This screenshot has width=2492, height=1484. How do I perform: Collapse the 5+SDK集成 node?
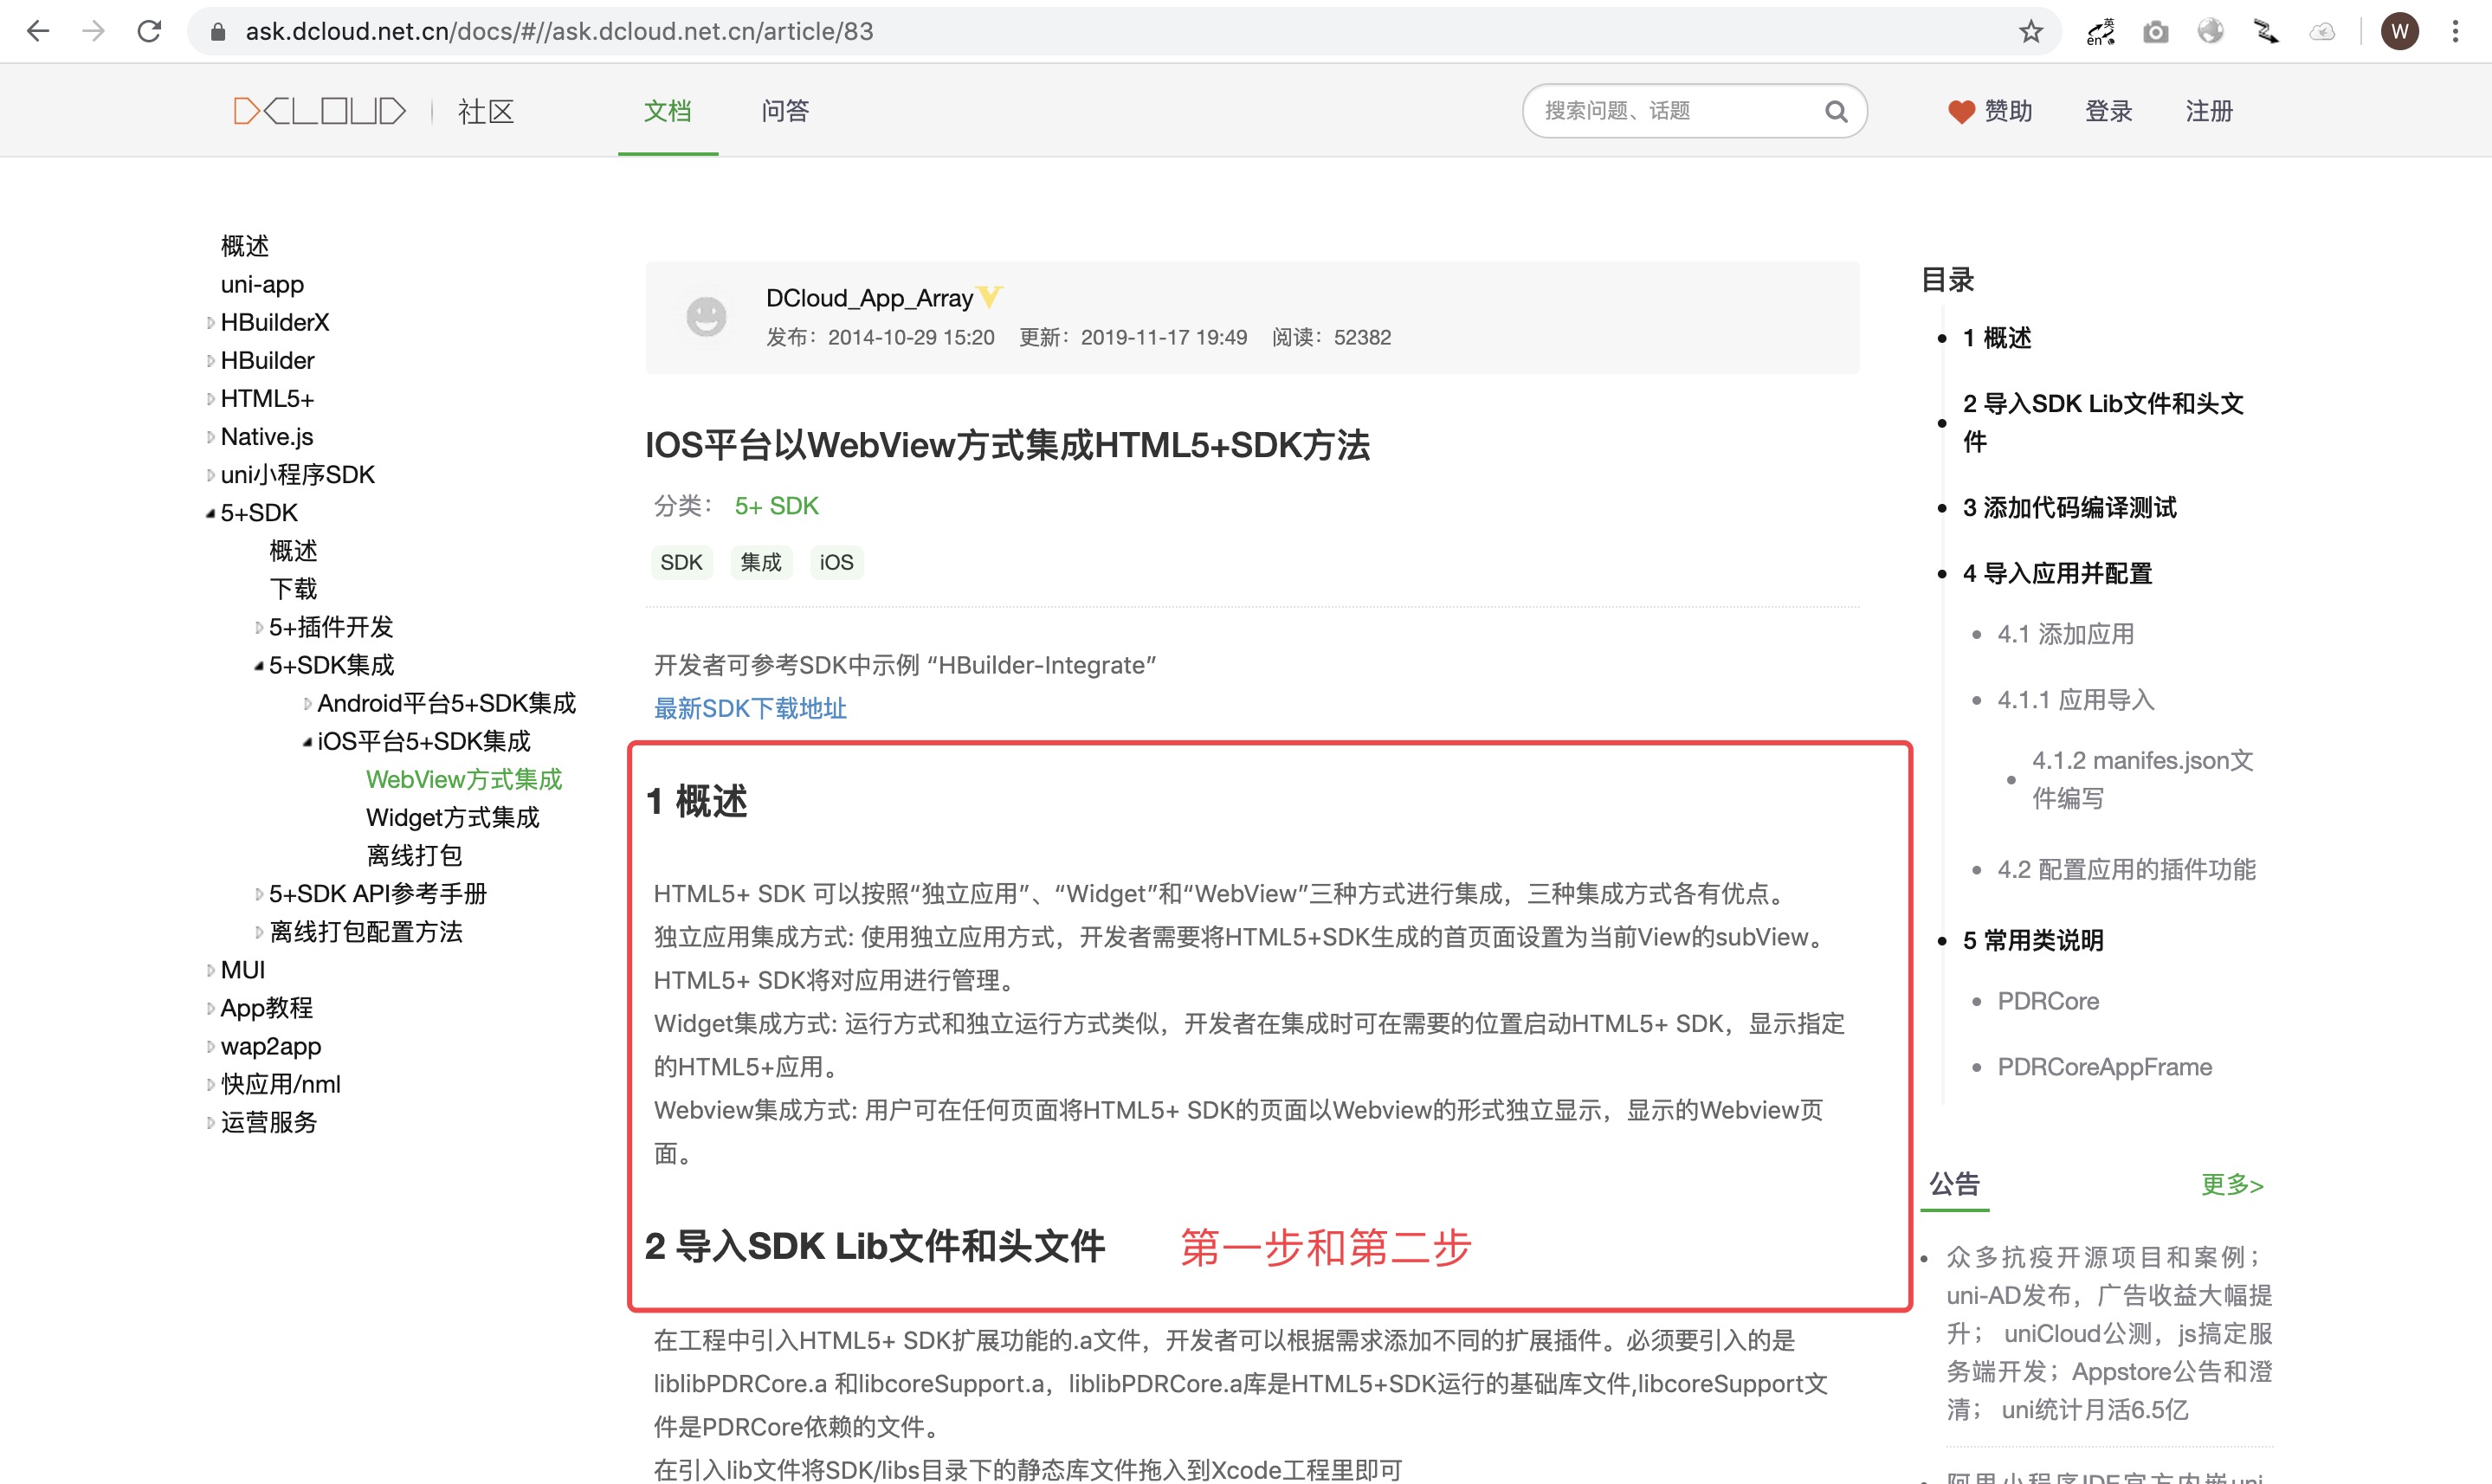259,666
